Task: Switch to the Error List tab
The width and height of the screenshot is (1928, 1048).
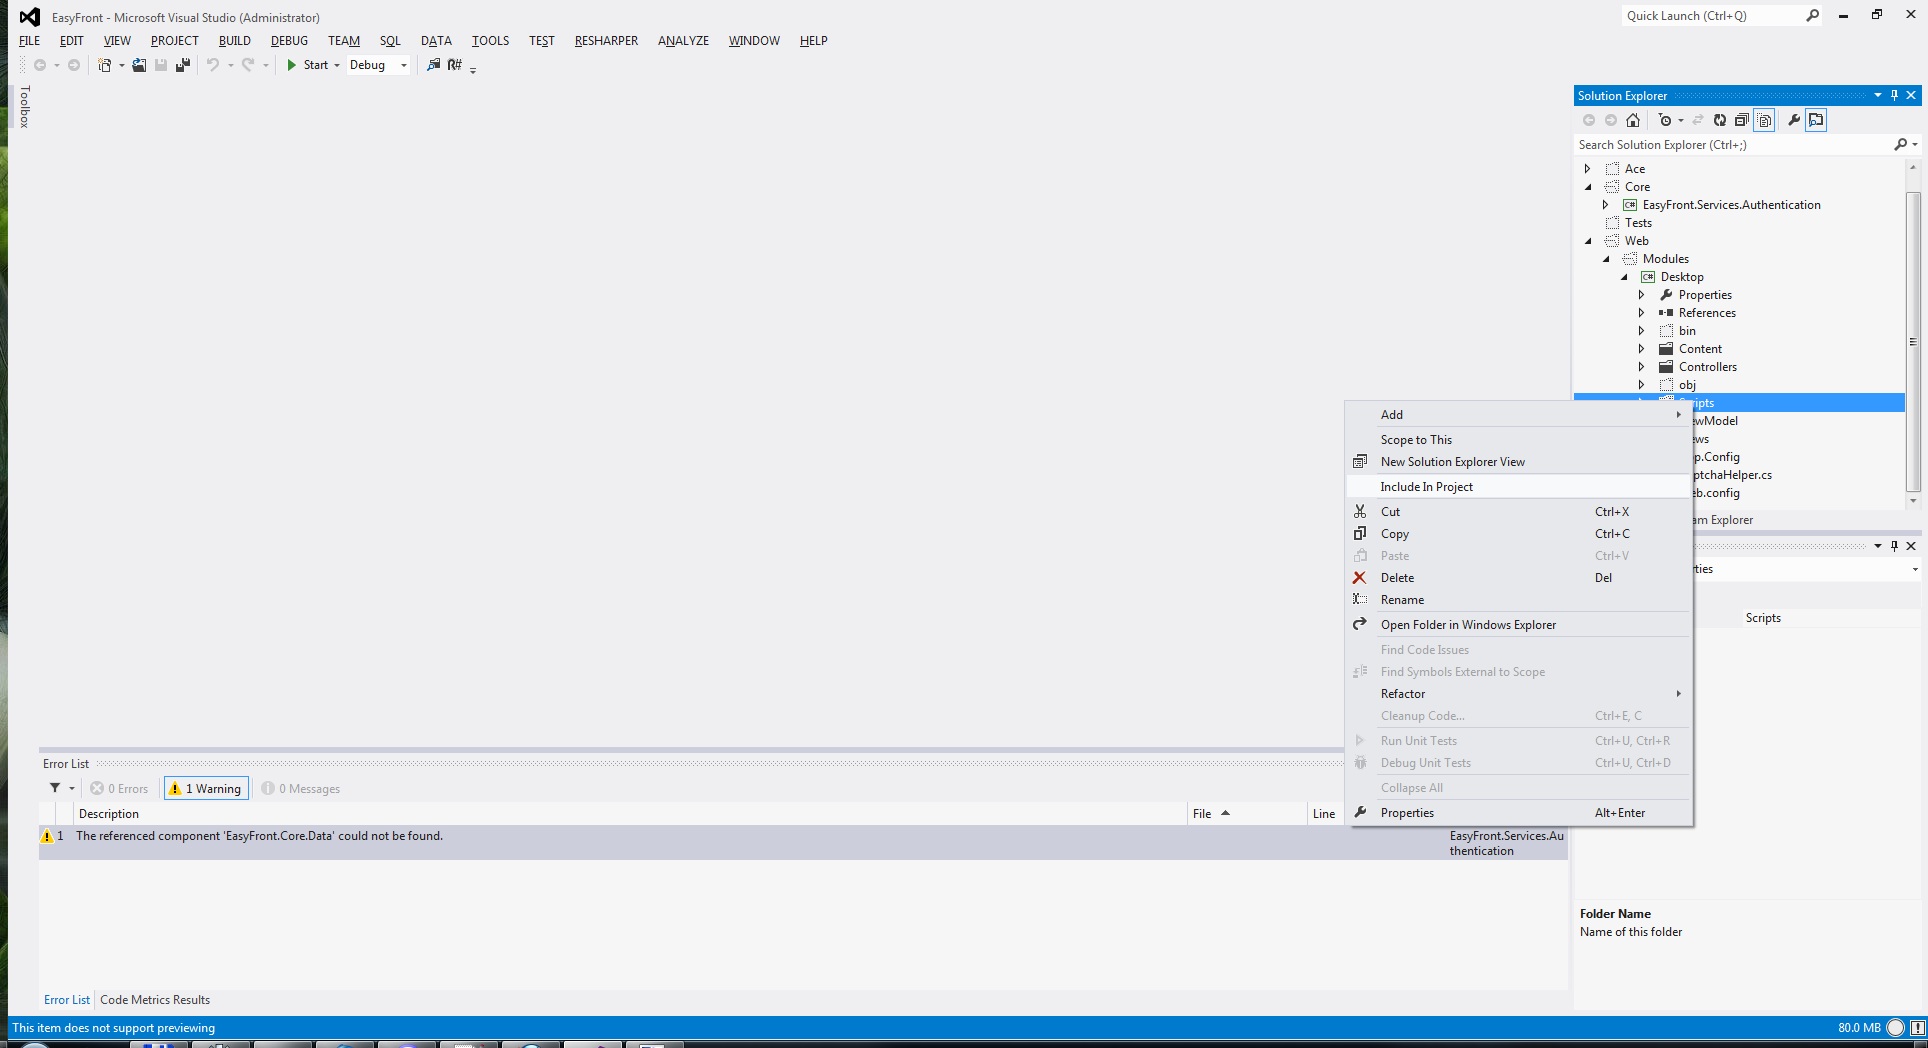Action: pyautogui.click(x=67, y=1000)
